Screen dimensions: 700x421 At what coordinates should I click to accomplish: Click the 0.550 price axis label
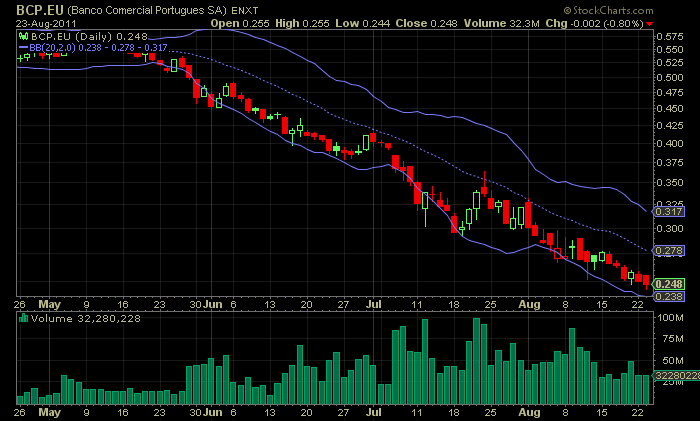click(x=670, y=50)
